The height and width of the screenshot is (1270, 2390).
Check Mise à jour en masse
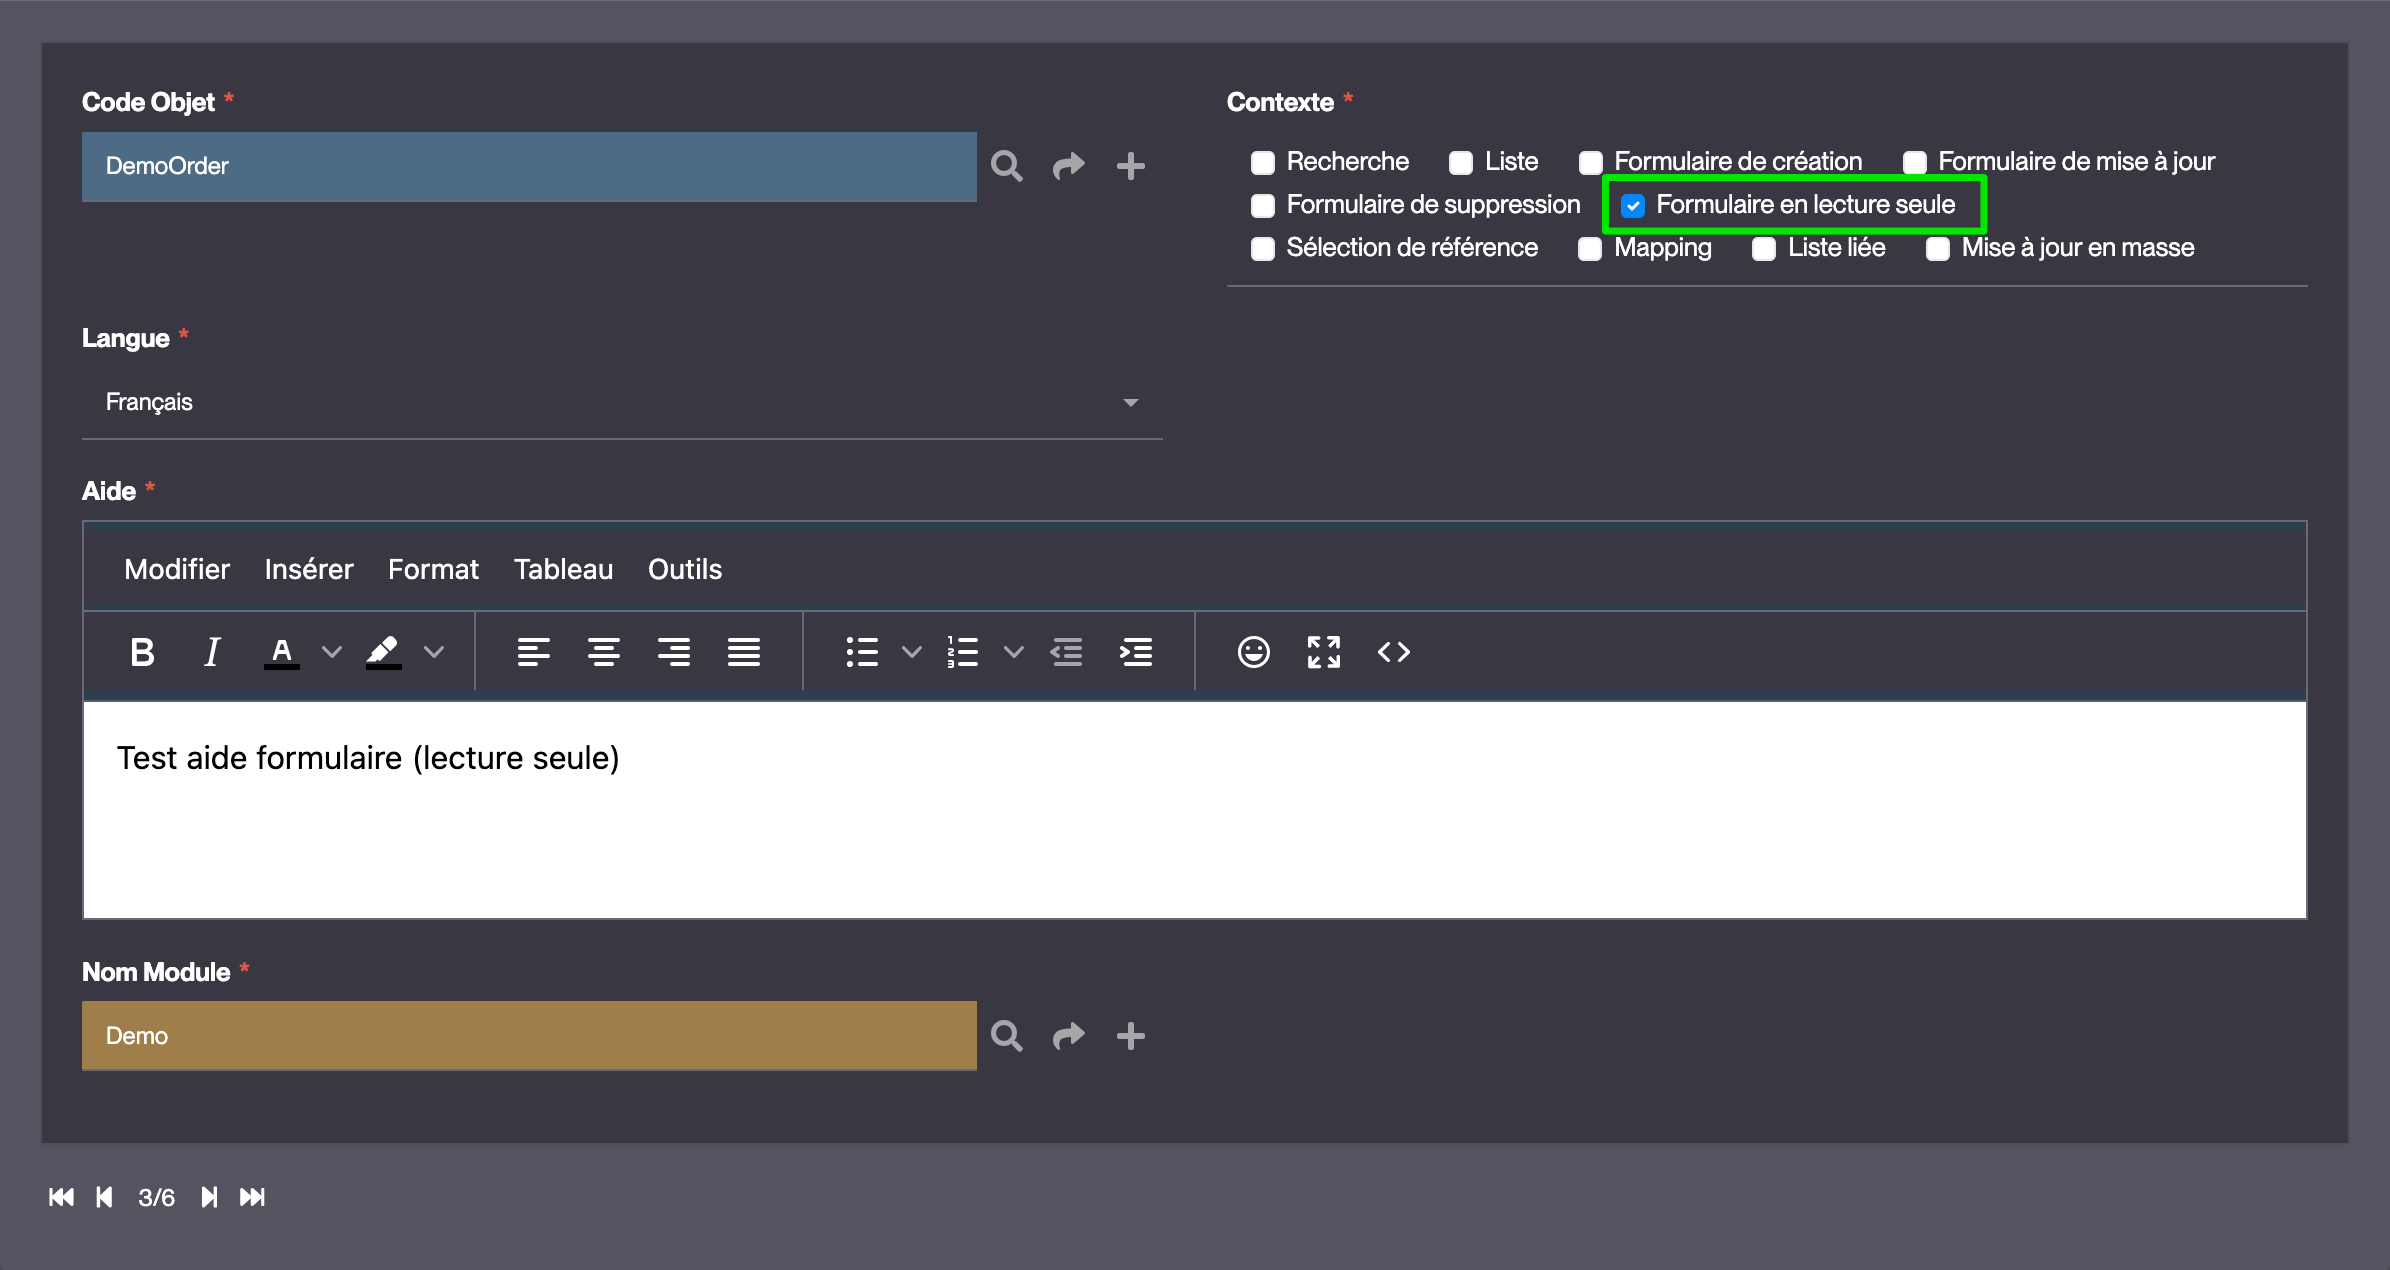[x=1938, y=249]
